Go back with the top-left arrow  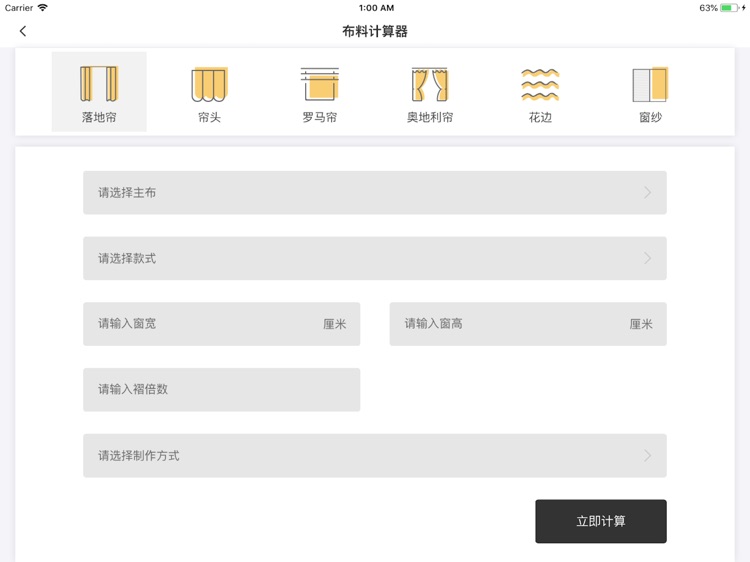coord(22,31)
